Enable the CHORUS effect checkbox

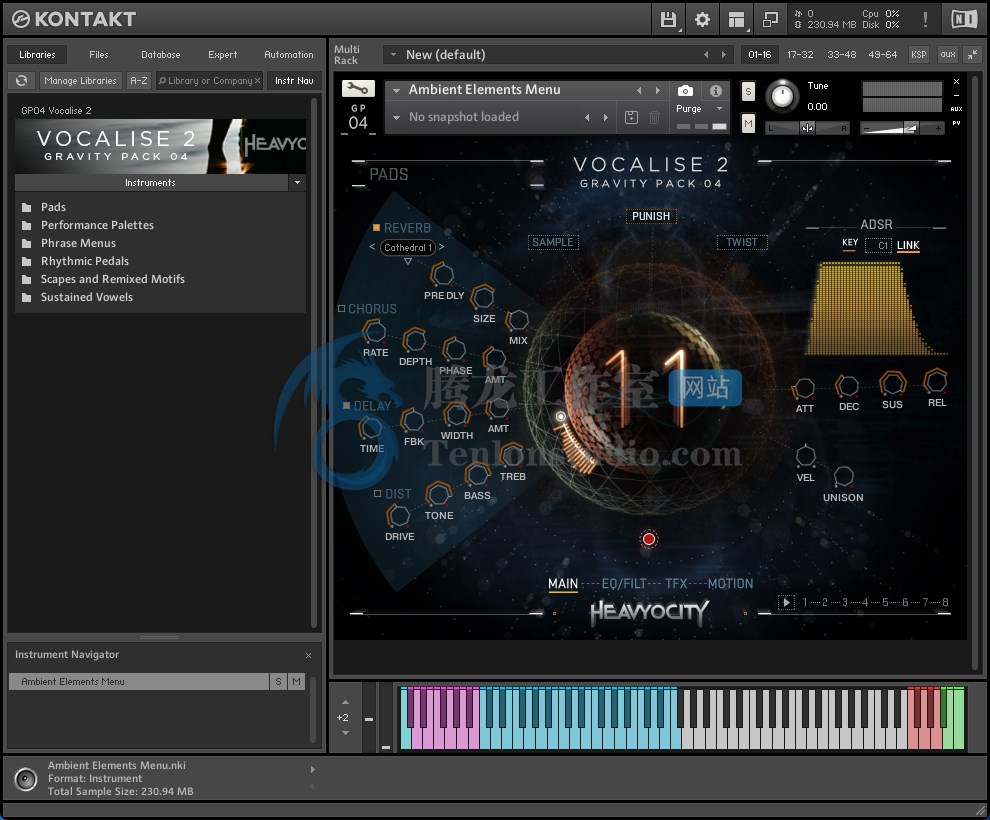pyautogui.click(x=341, y=309)
